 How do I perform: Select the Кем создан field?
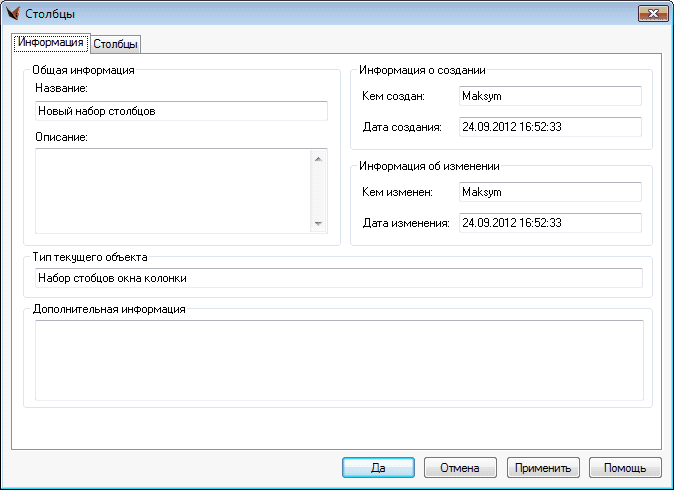(548, 96)
